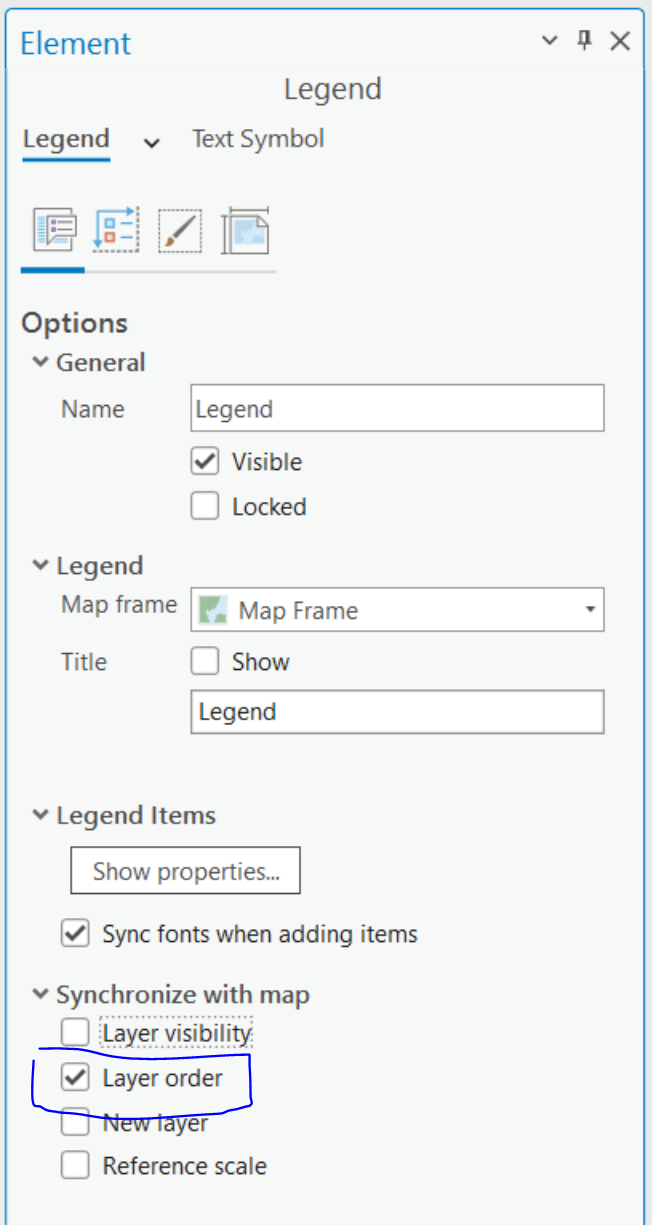Image resolution: width=652 pixels, height=1225 pixels.
Task: Click the Name input field
Action: [x=397, y=409]
